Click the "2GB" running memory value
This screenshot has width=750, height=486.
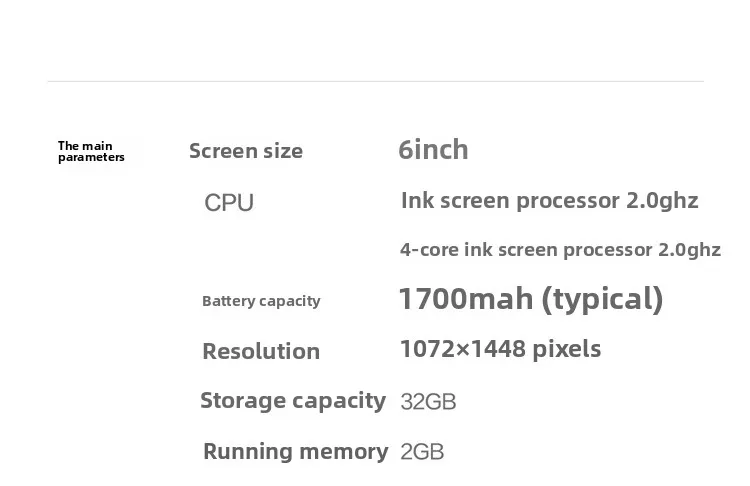tap(422, 452)
